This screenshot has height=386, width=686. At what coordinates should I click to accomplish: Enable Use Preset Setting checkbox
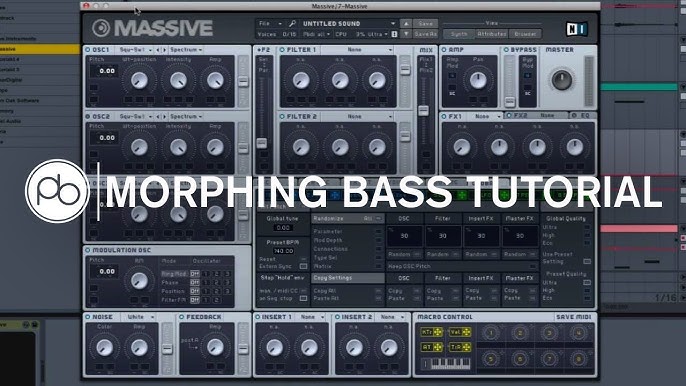587,261
